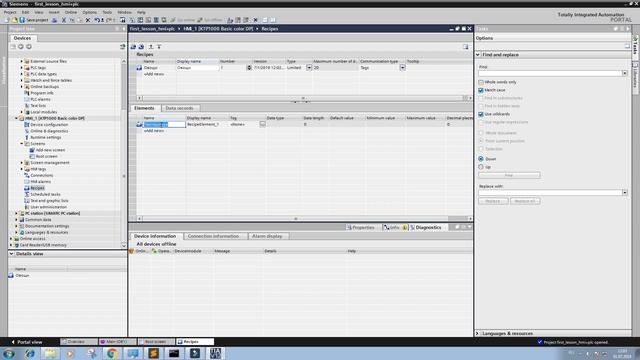The height and width of the screenshot is (360, 640).
Task: Click the import arrow icon in Recipes editor toolbar
Action: pyautogui.click(x=159, y=47)
